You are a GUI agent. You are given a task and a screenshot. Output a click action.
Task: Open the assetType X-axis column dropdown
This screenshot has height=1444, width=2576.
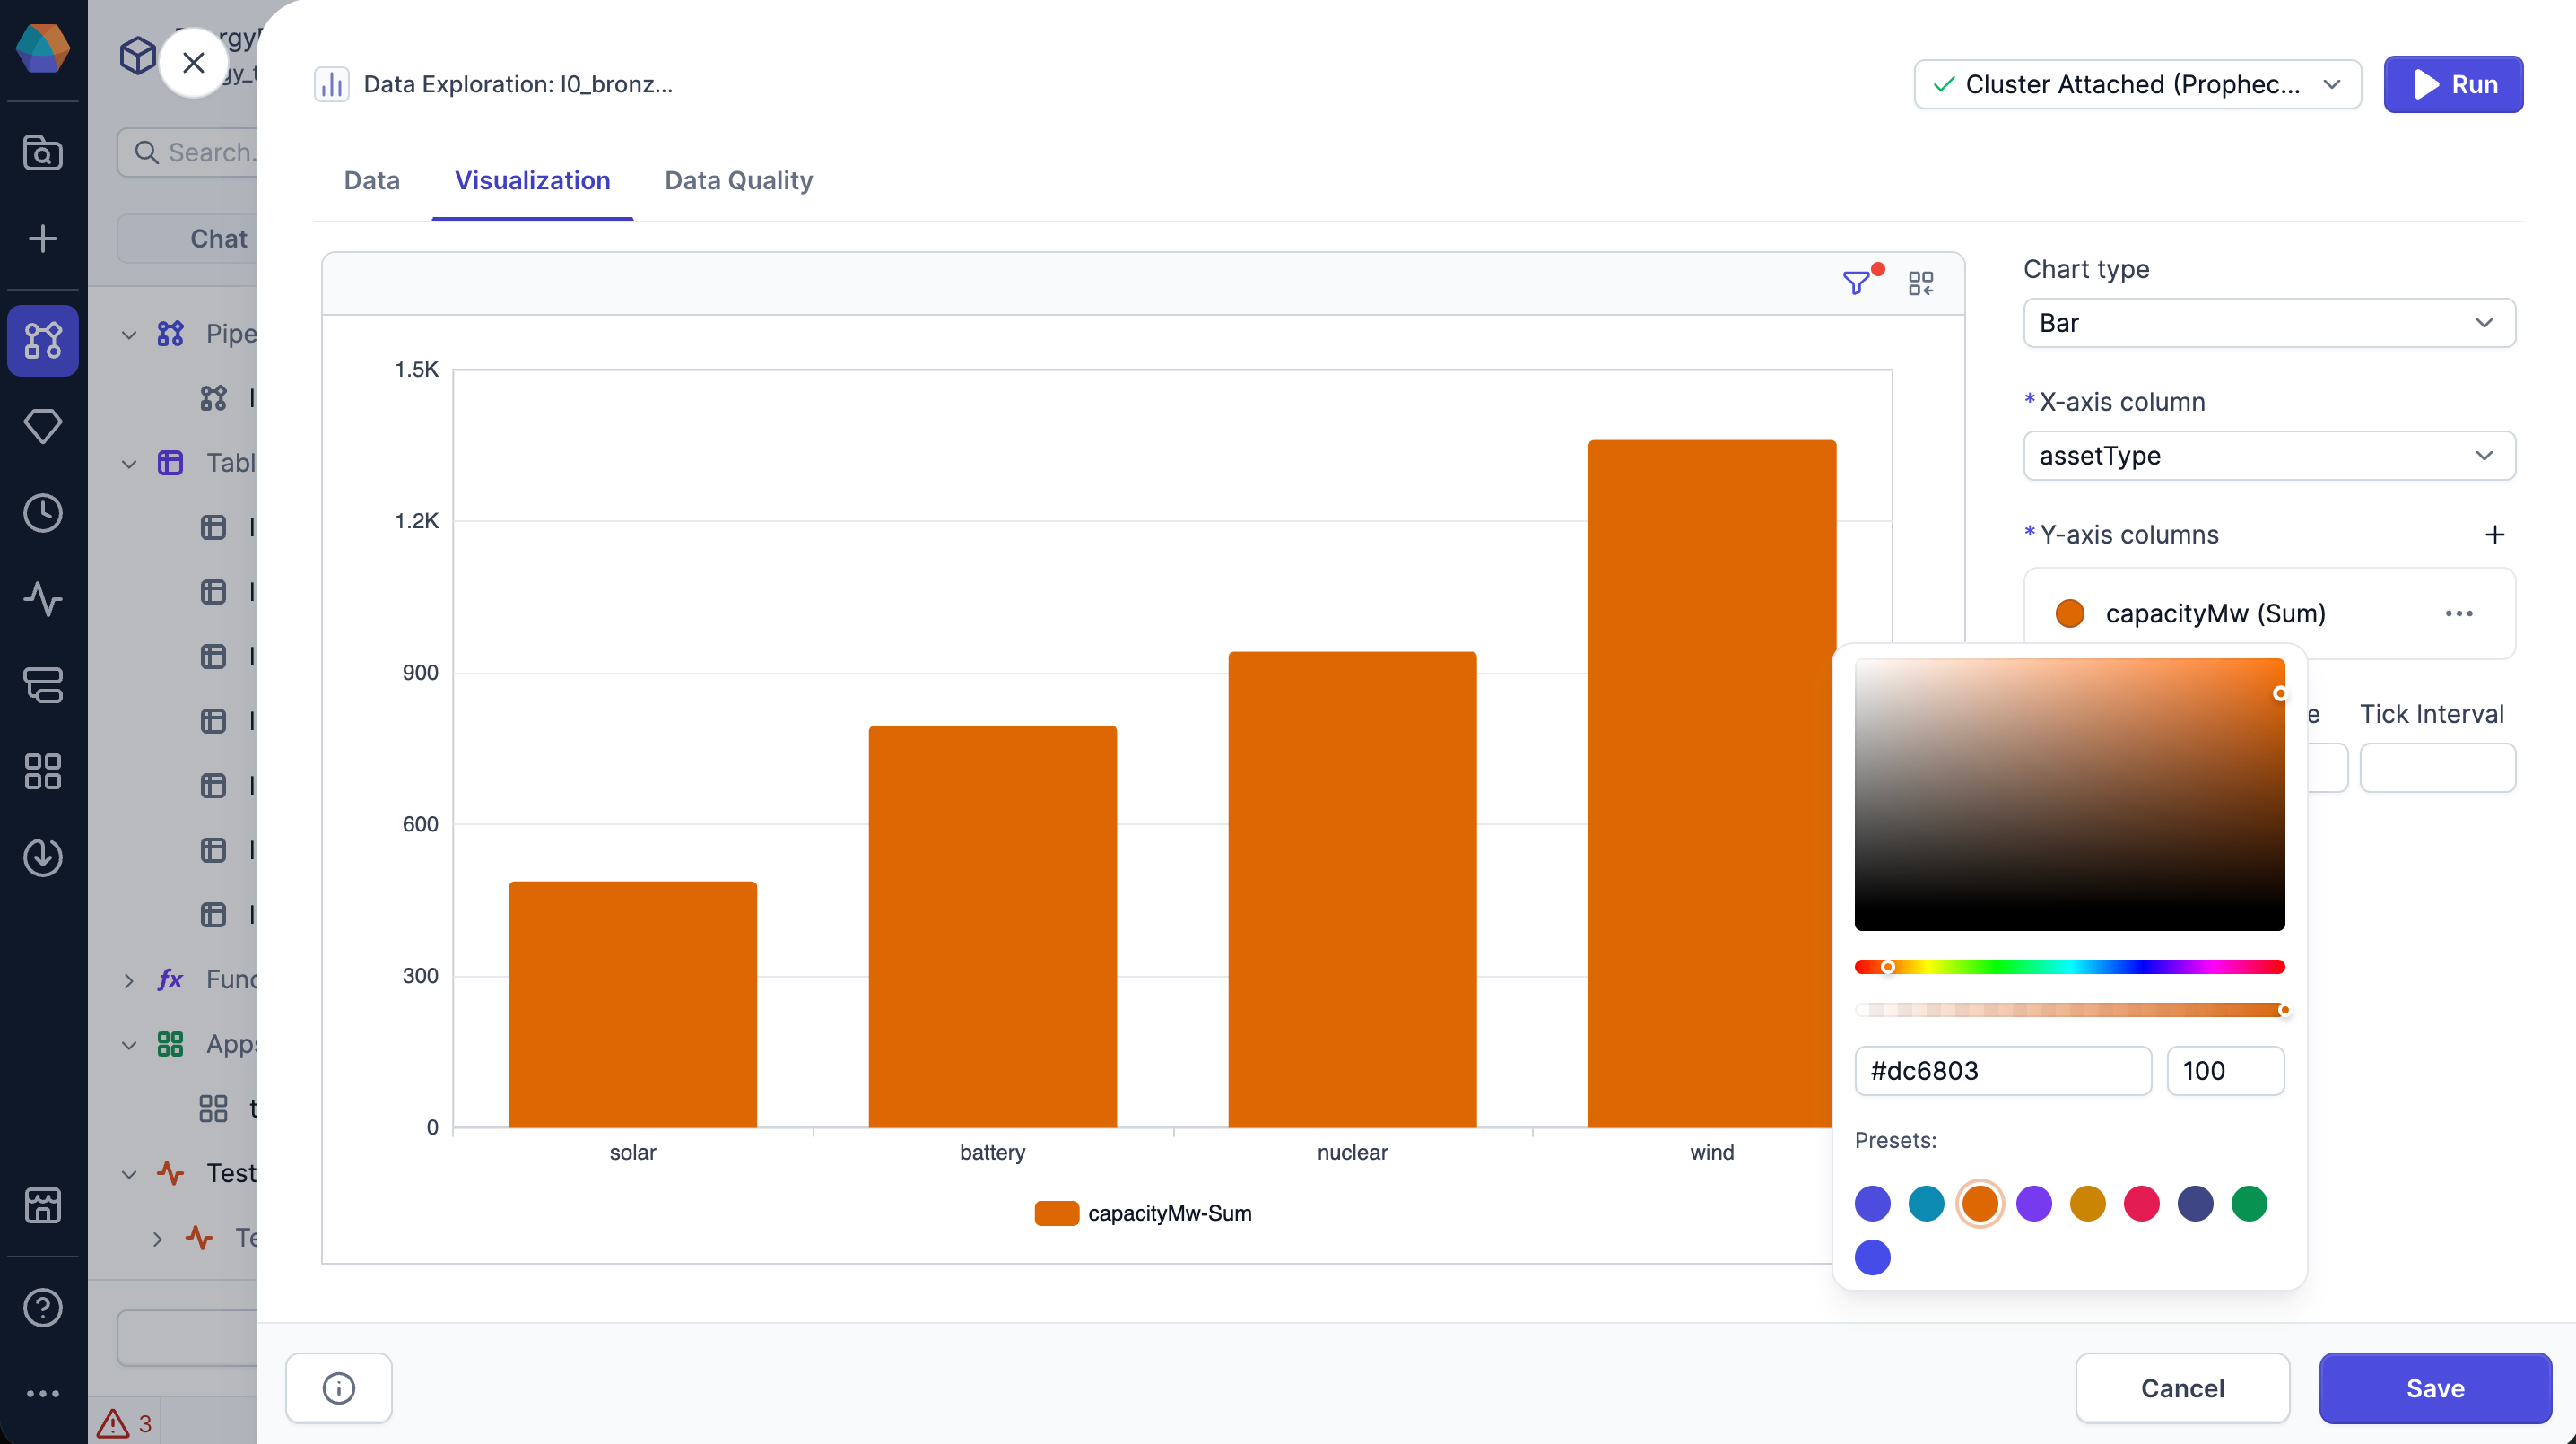(x=2267, y=456)
